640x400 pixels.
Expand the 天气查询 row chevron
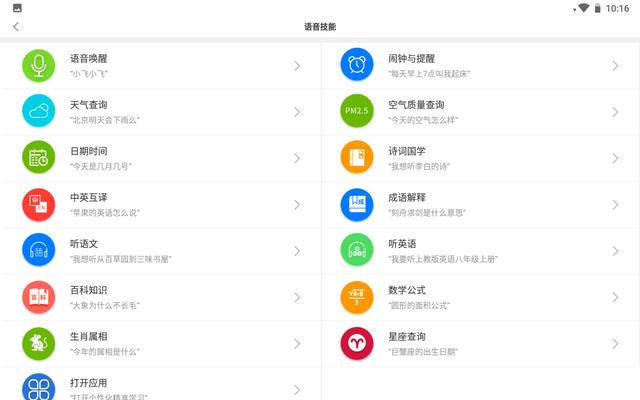[297, 112]
